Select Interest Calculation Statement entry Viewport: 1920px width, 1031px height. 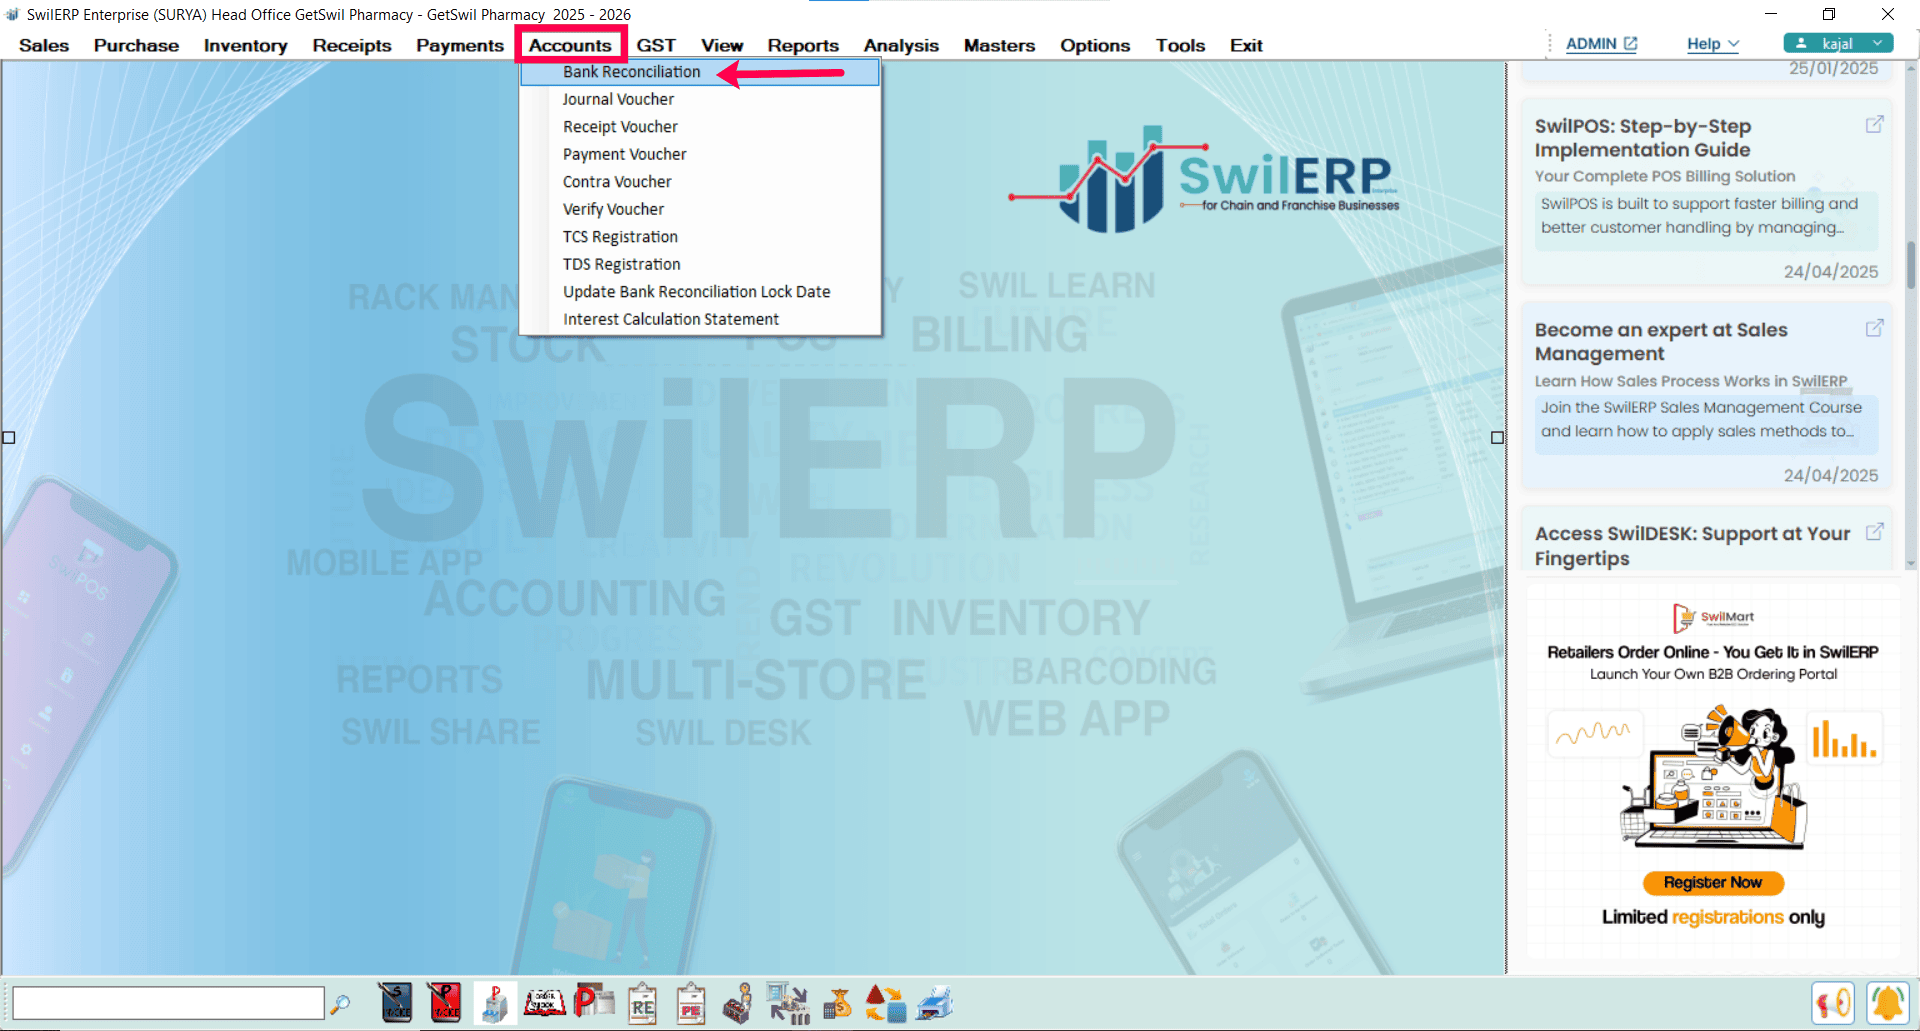click(700, 319)
